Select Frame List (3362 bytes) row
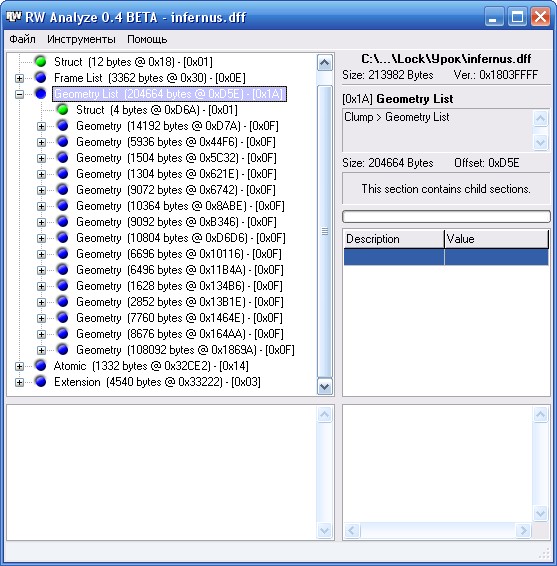557x566 pixels. point(150,78)
